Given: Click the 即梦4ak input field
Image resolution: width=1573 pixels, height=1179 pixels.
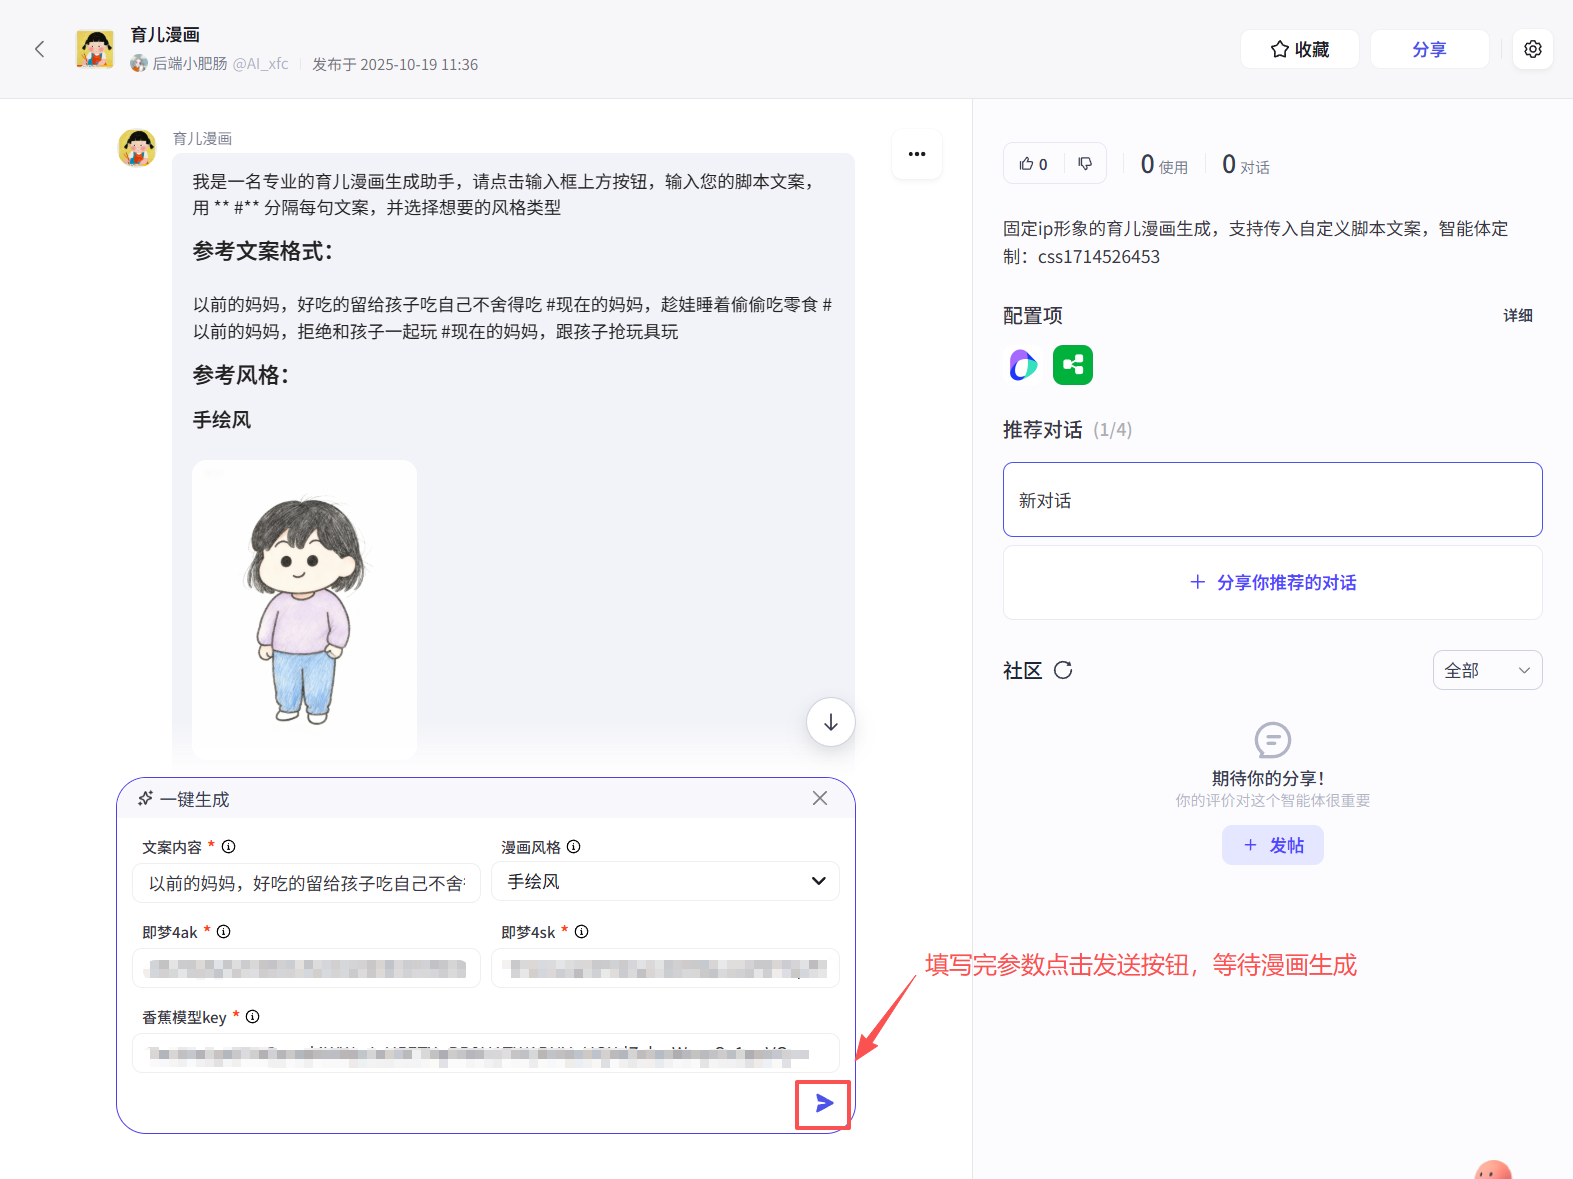Looking at the screenshot, I should 306,968.
